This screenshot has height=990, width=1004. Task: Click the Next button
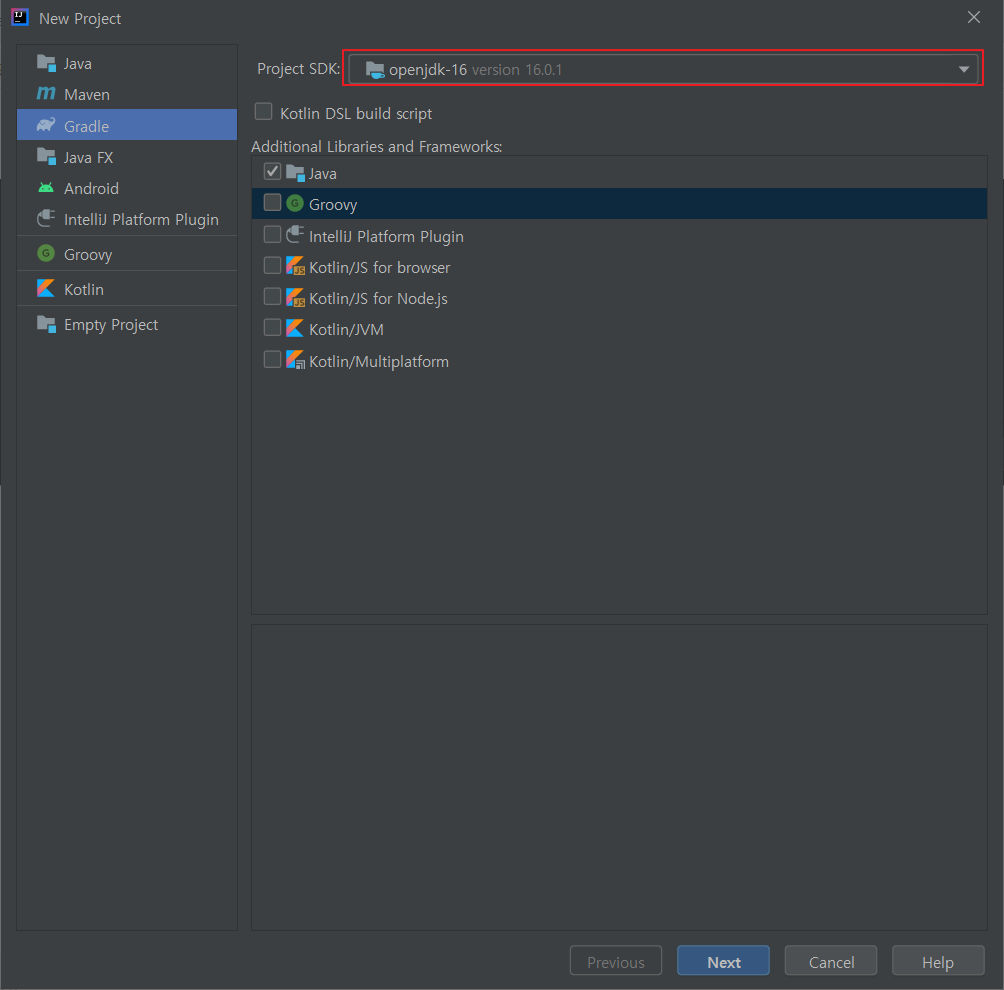click(x=724, y=961)
